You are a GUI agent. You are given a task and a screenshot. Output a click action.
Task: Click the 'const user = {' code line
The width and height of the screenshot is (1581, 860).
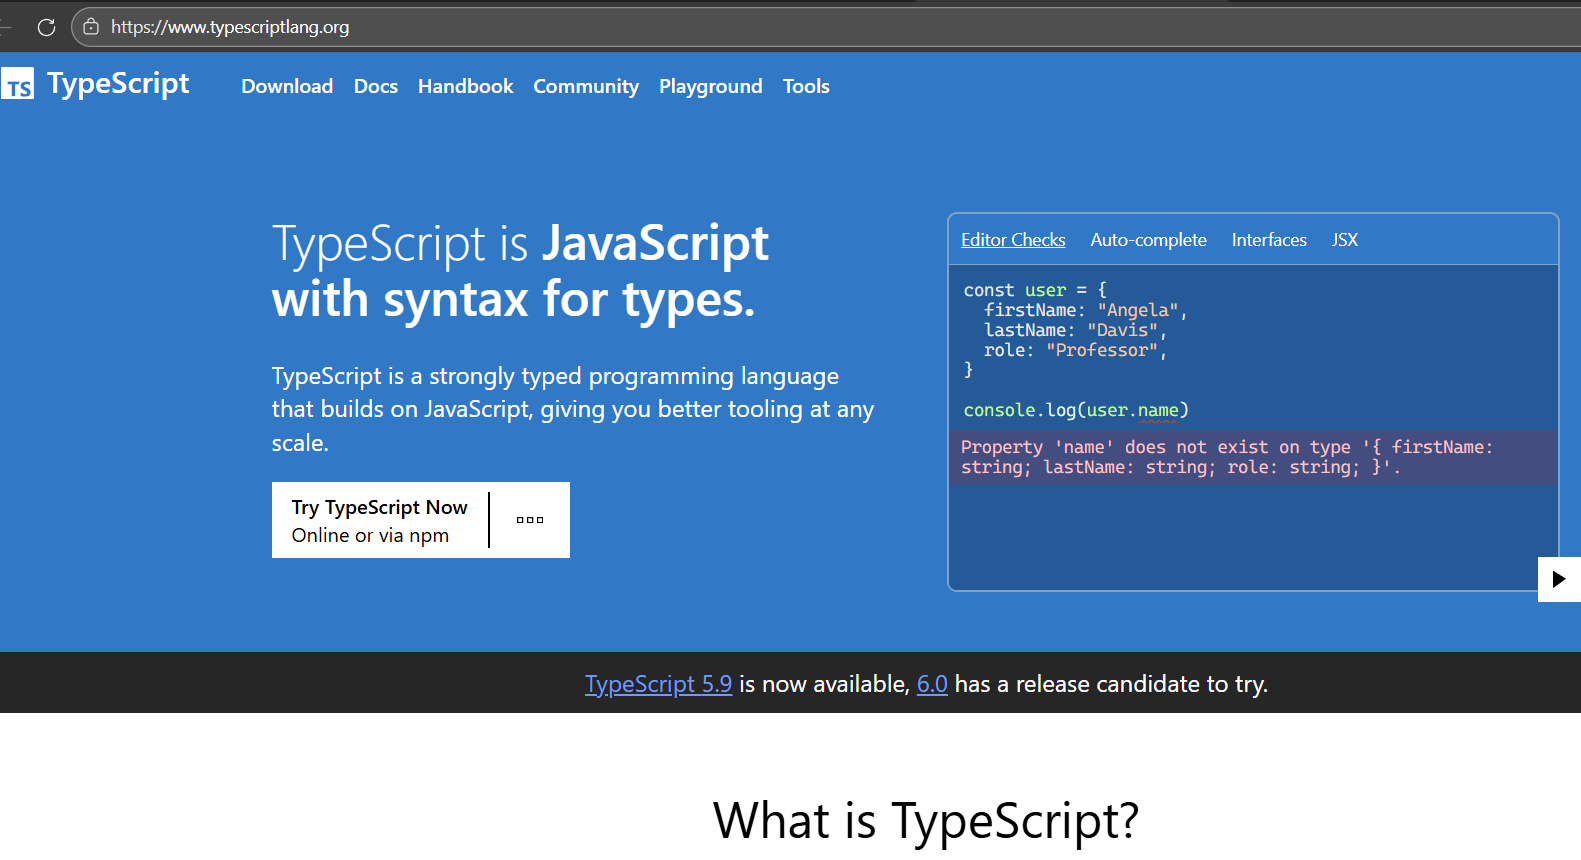coord(1035,290)
